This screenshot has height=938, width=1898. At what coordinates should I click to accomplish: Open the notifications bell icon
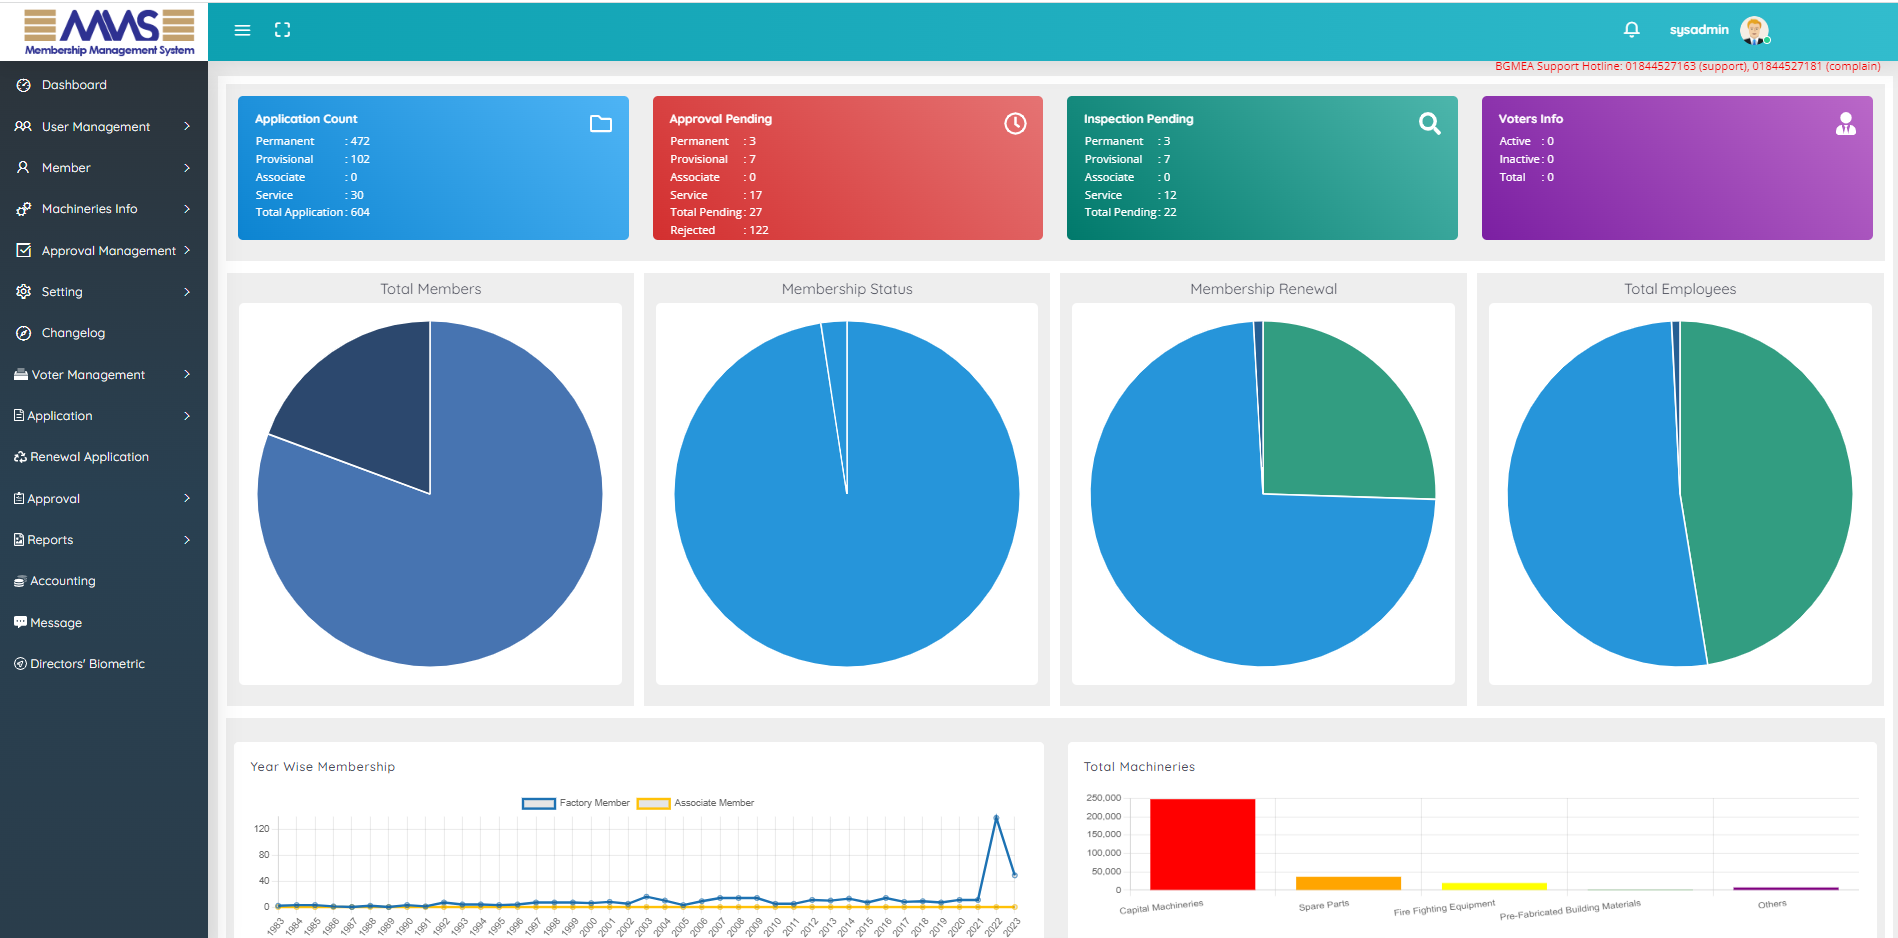tap(1631, 30)
